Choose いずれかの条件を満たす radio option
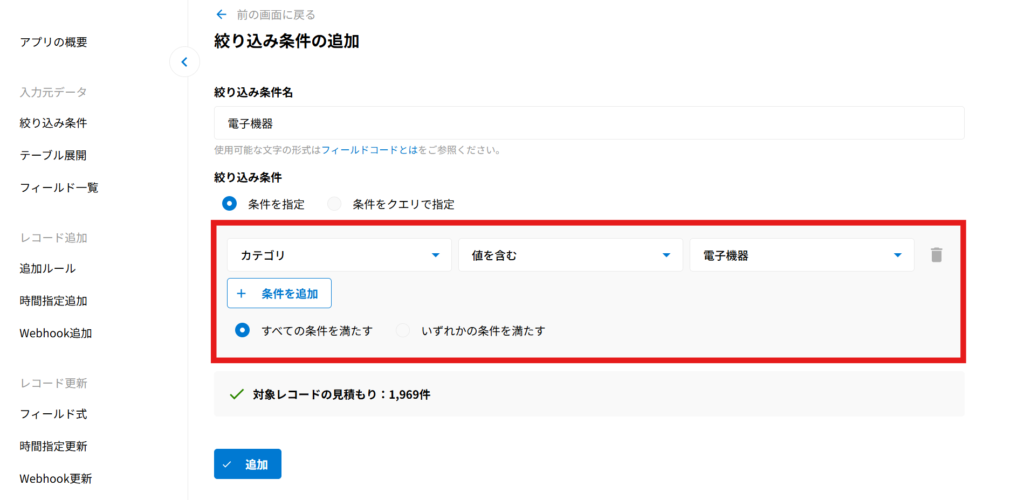The image size is (1024, 500). (x=403, y=330)
